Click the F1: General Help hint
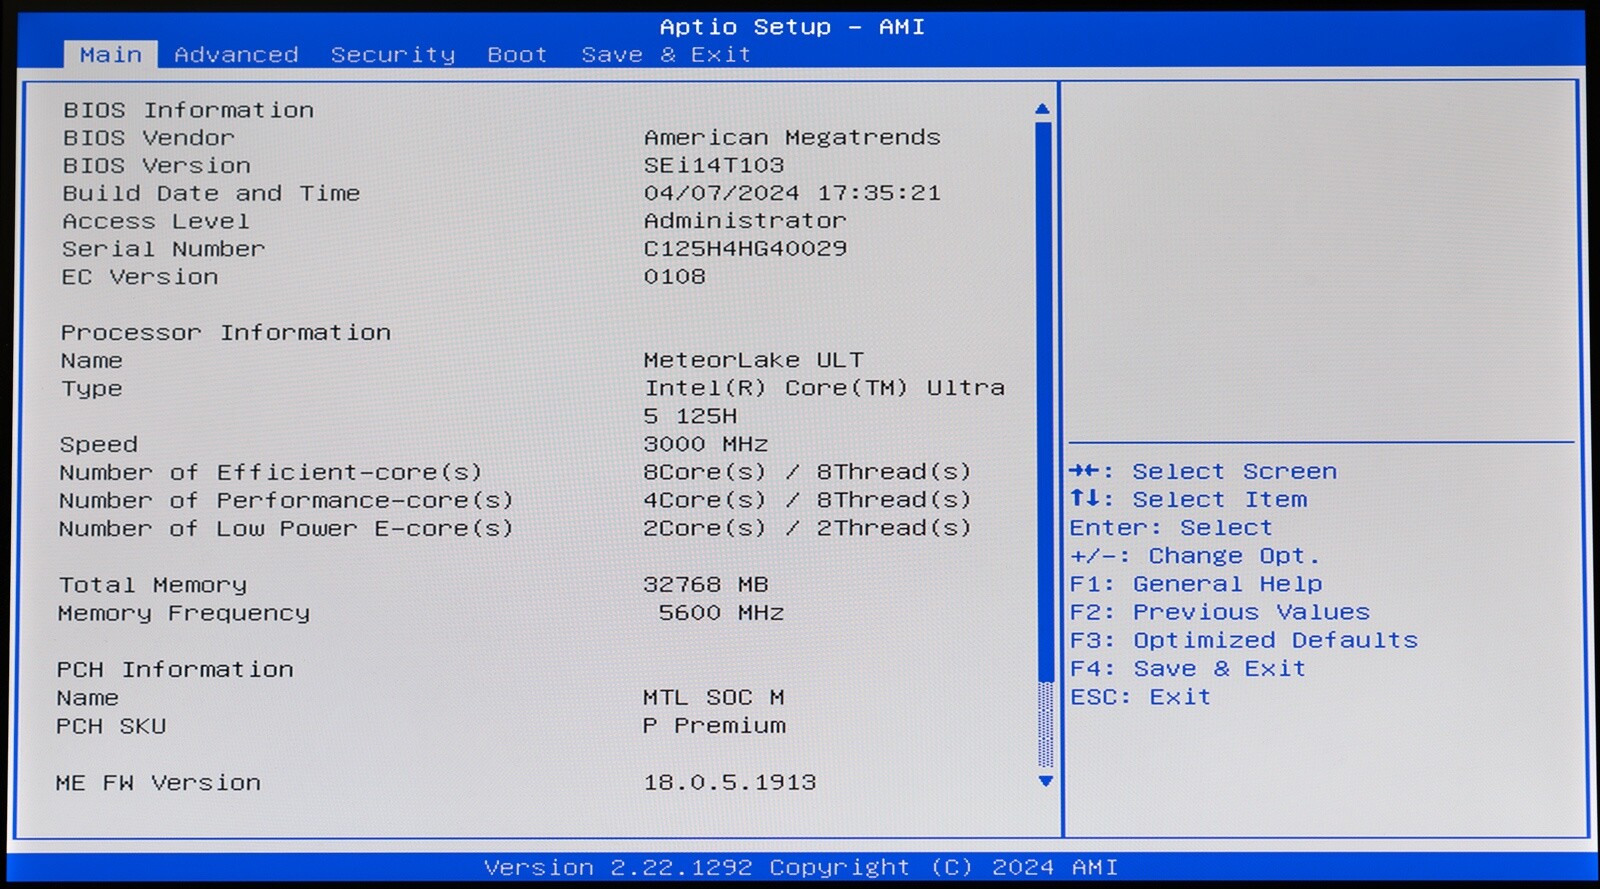The height and width of the screenshot is (889, 1600). 1196,584
